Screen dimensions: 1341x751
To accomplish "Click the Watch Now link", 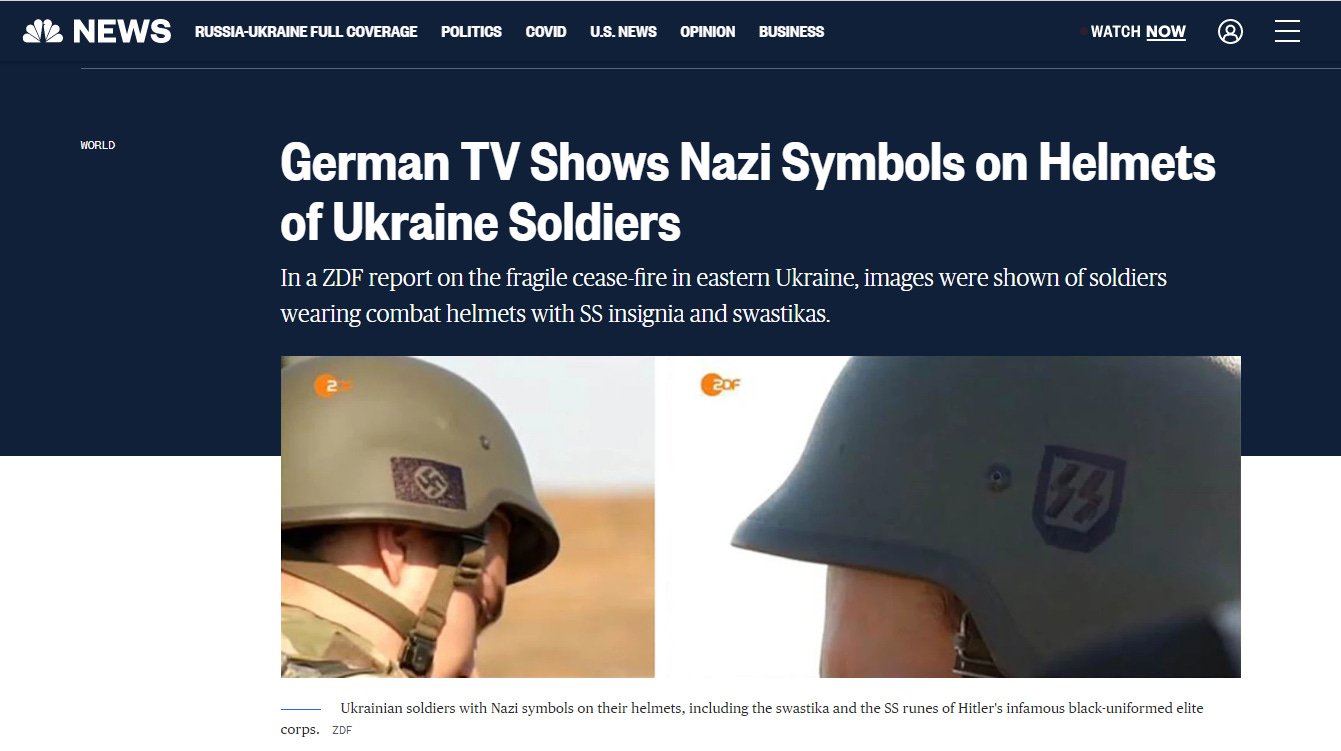I will (1138, 32).
